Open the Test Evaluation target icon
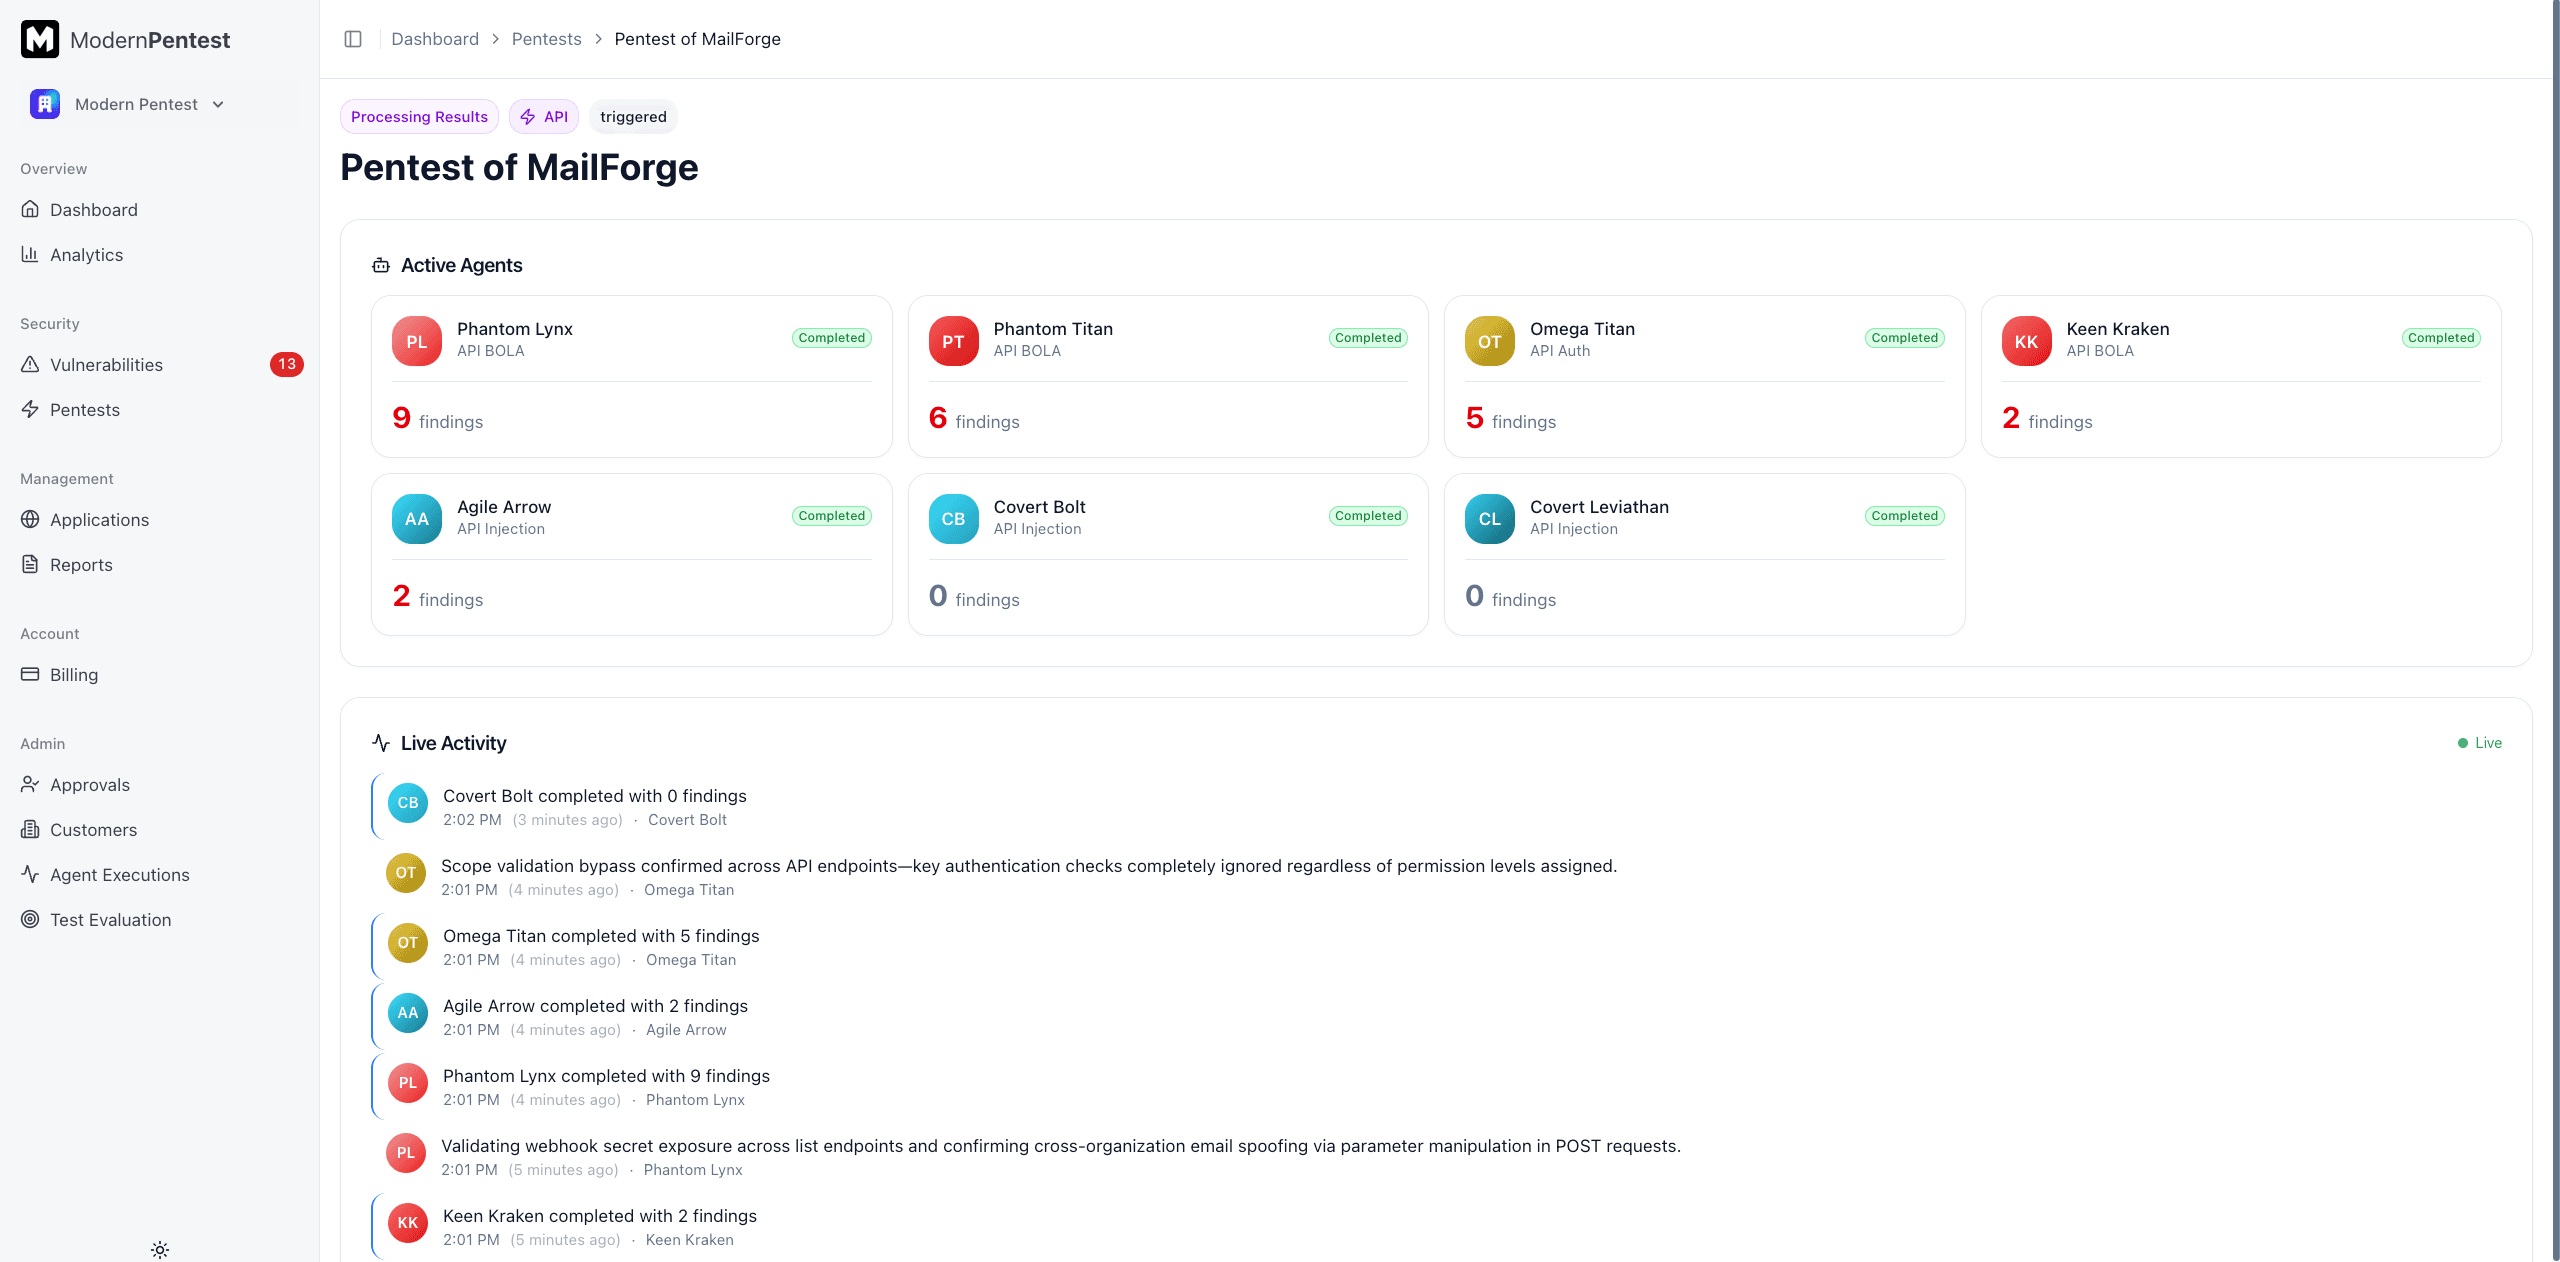This screenshot has height=1262, width=2560. [30, 919]
